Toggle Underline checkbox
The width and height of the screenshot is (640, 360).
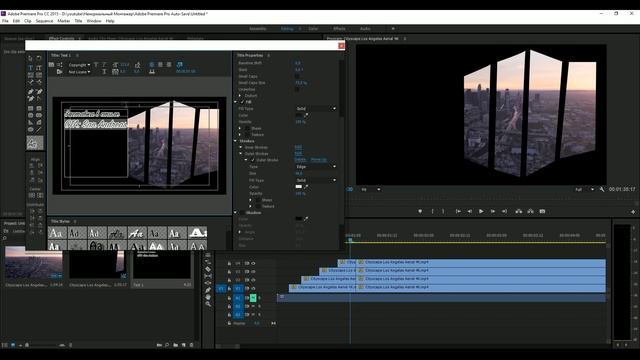[x=297, y=89]
